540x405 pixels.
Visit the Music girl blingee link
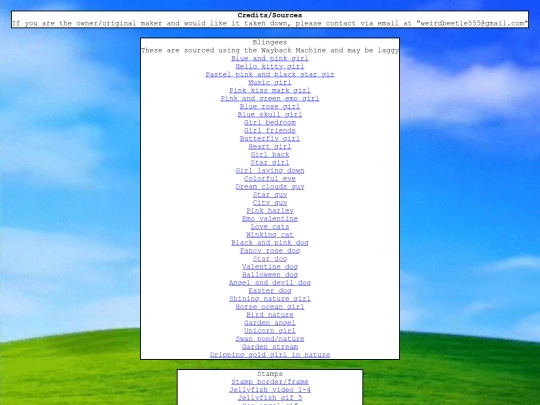(270, 82)
